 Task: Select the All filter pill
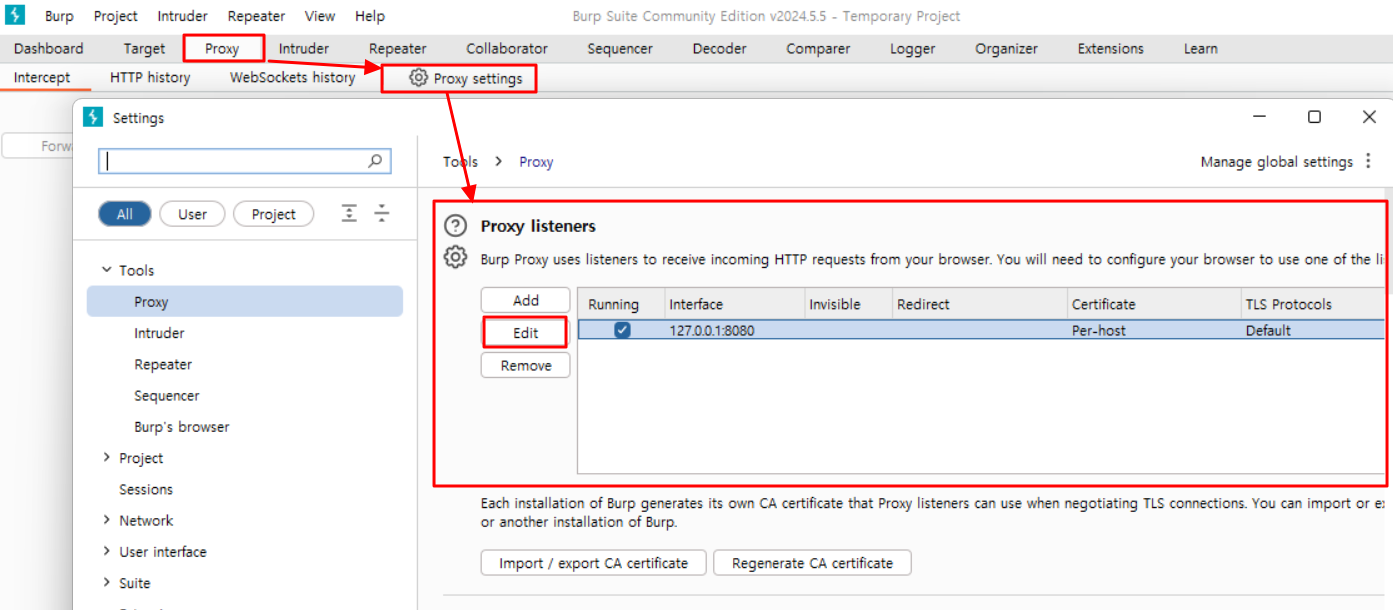pos(124,214)
